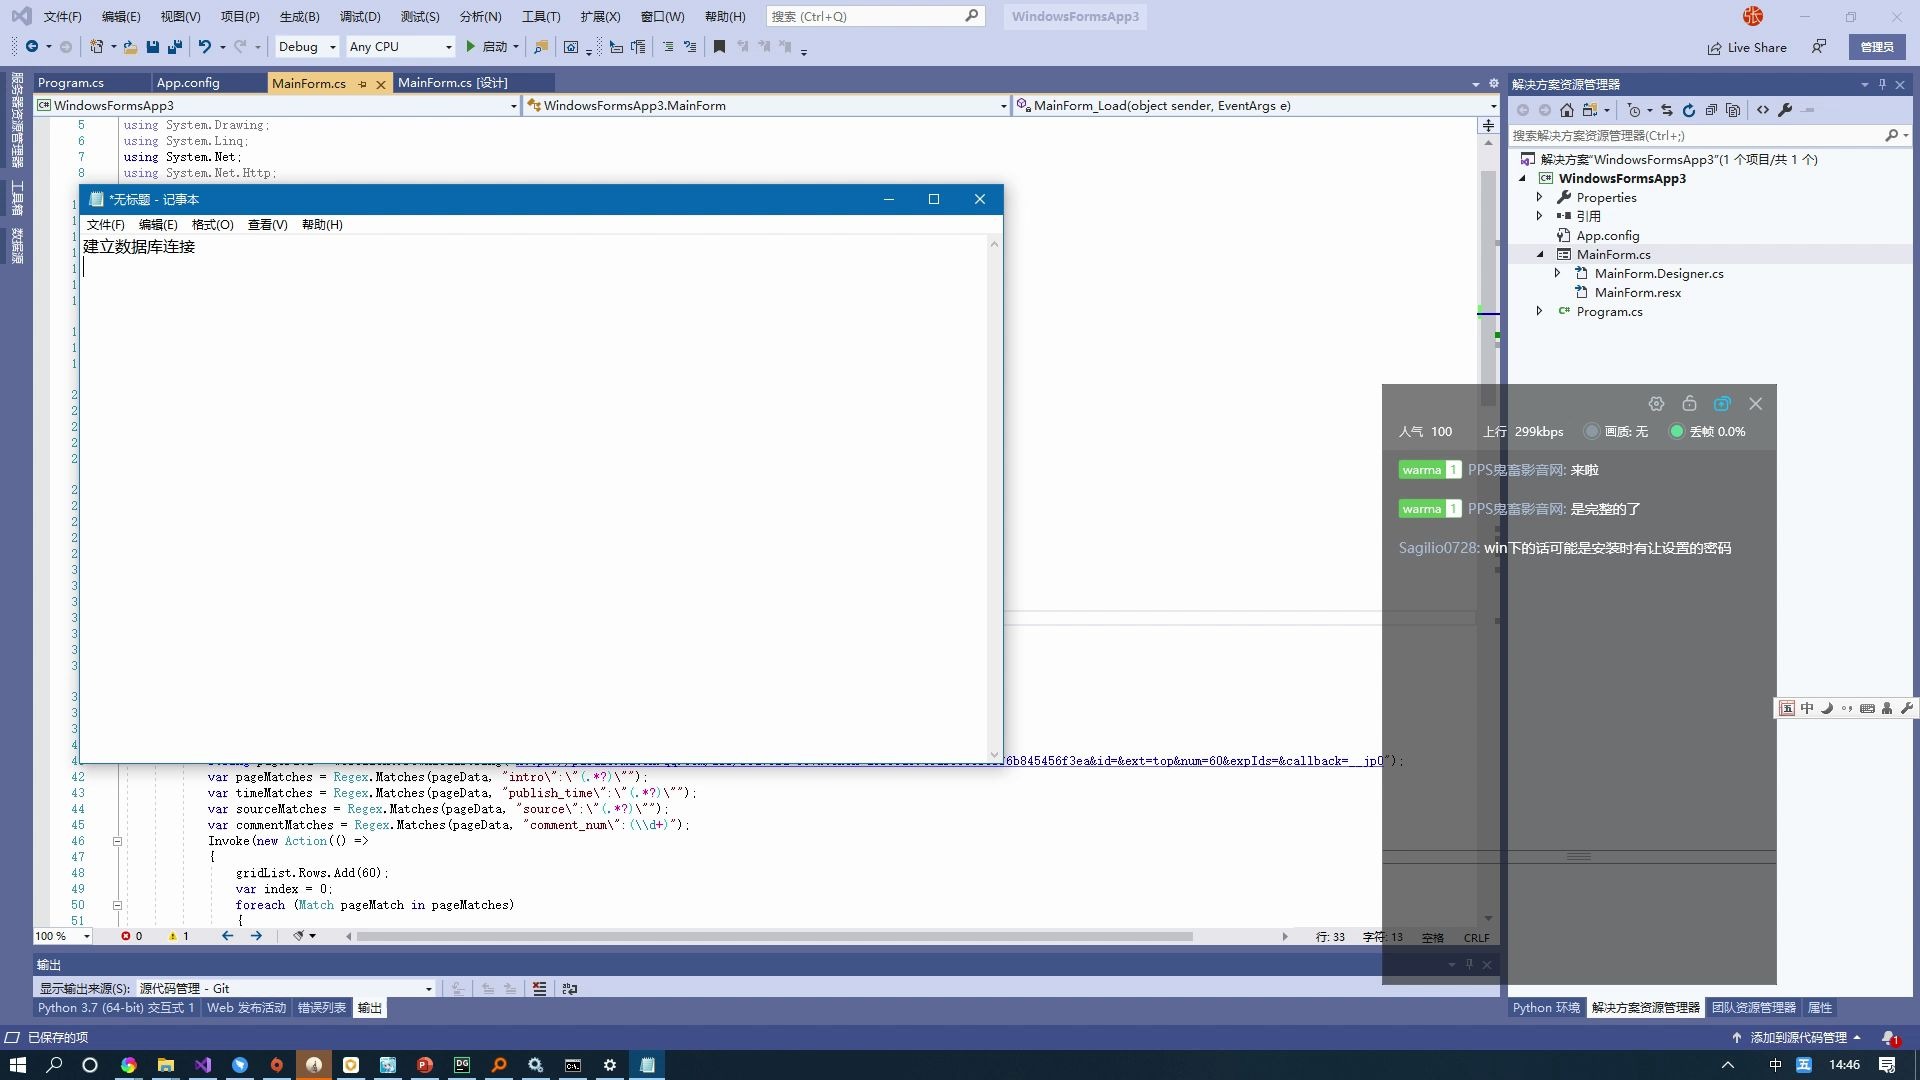The height and width of the screenshot is (1080, 1920).
Task: Click the Start/Resume debugging icon
Action: pos(471,46)
